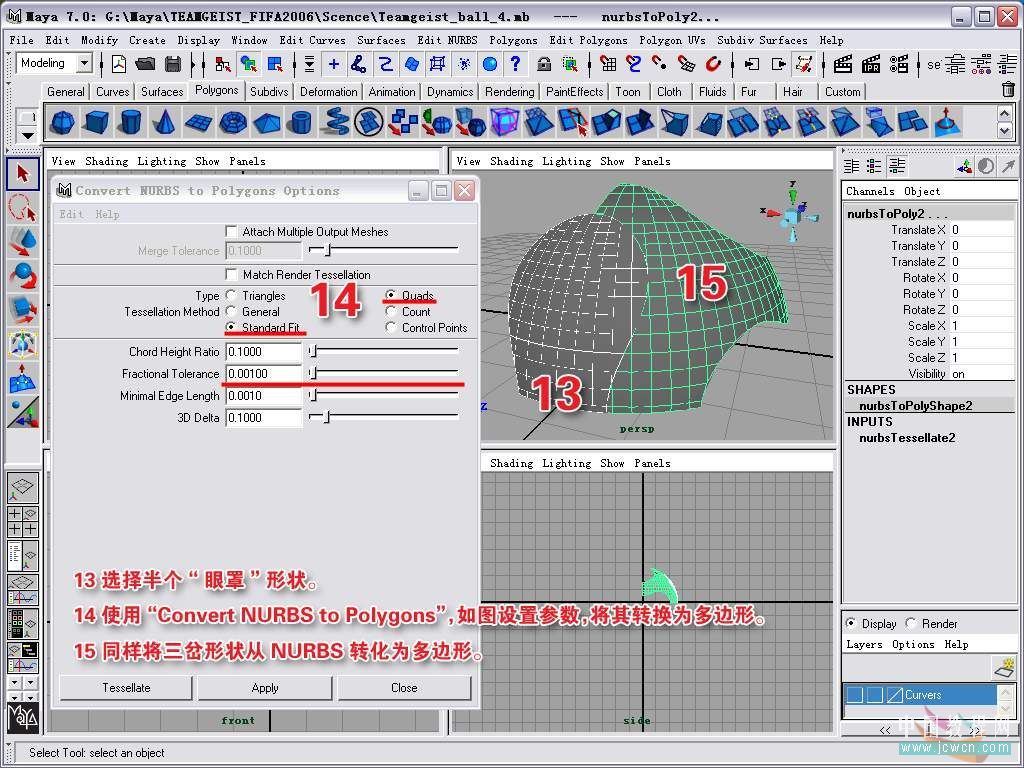The width and height of the screenshot is (1024, 768).
Task: Switch to the Deformation shelf tab
Action: (328, 91)
